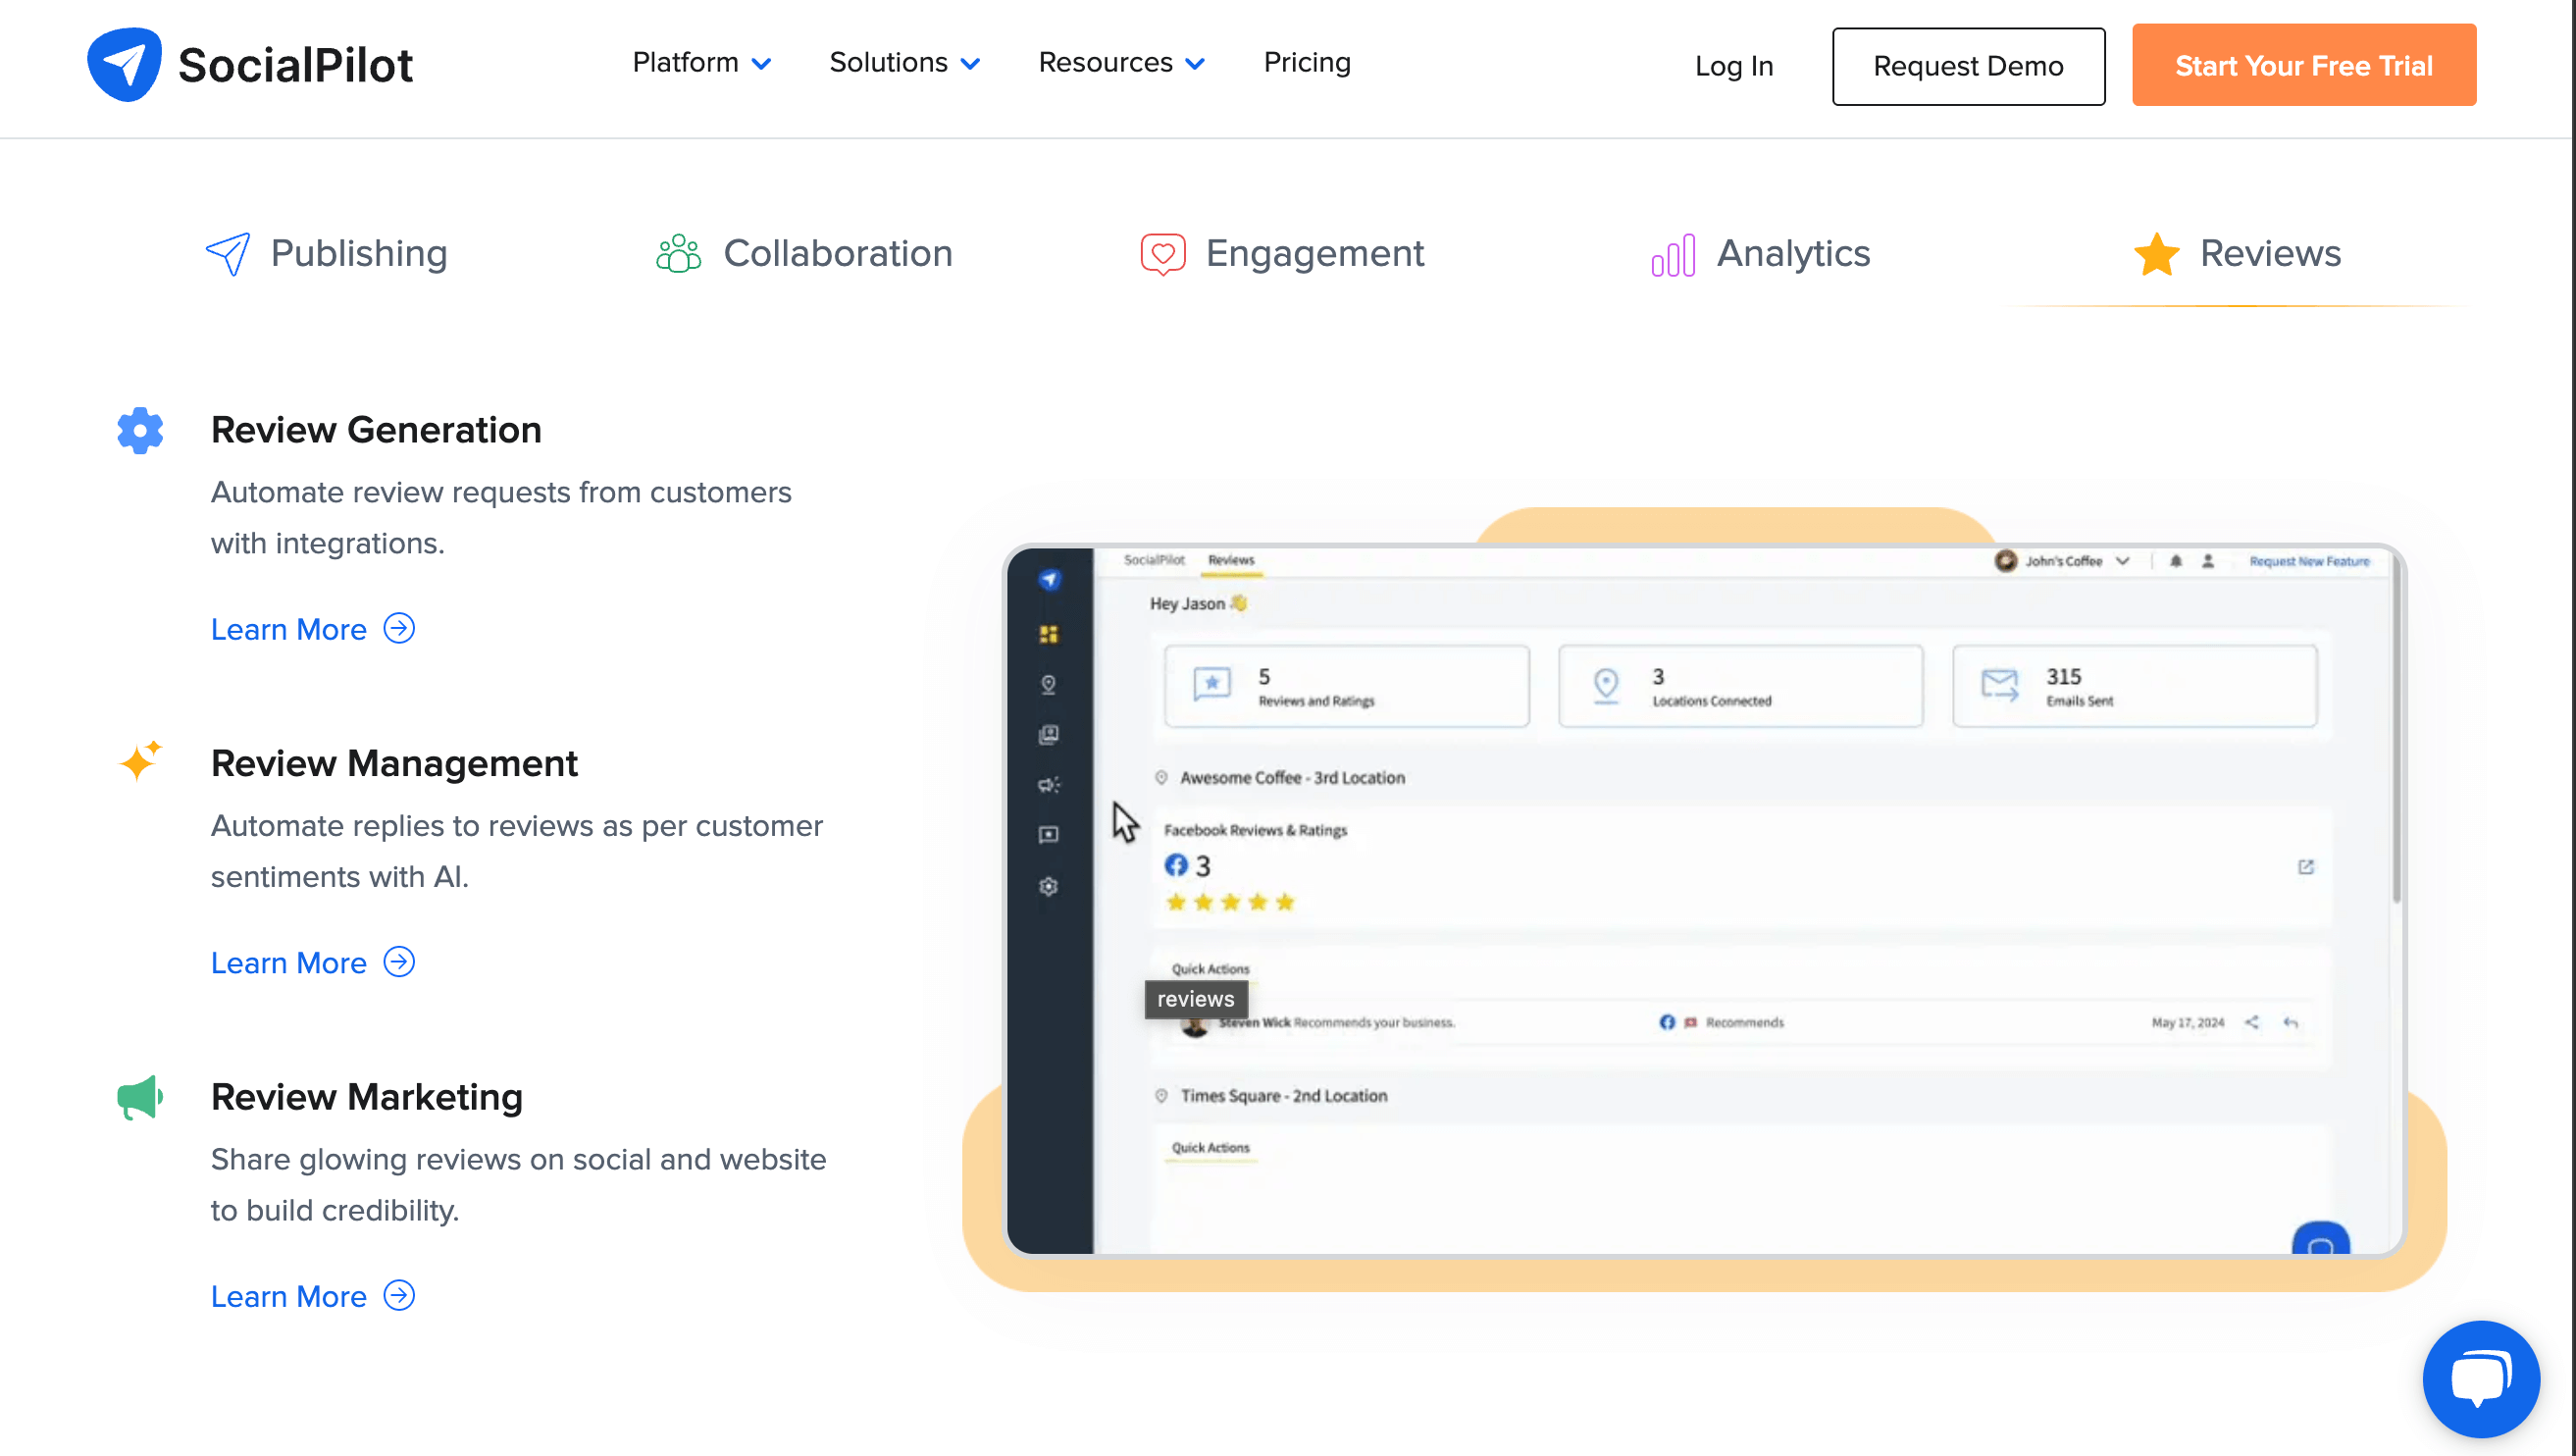The image size is (2576, 1456).
Task: Click the Log In link
Action: [x=1733, y=66]
